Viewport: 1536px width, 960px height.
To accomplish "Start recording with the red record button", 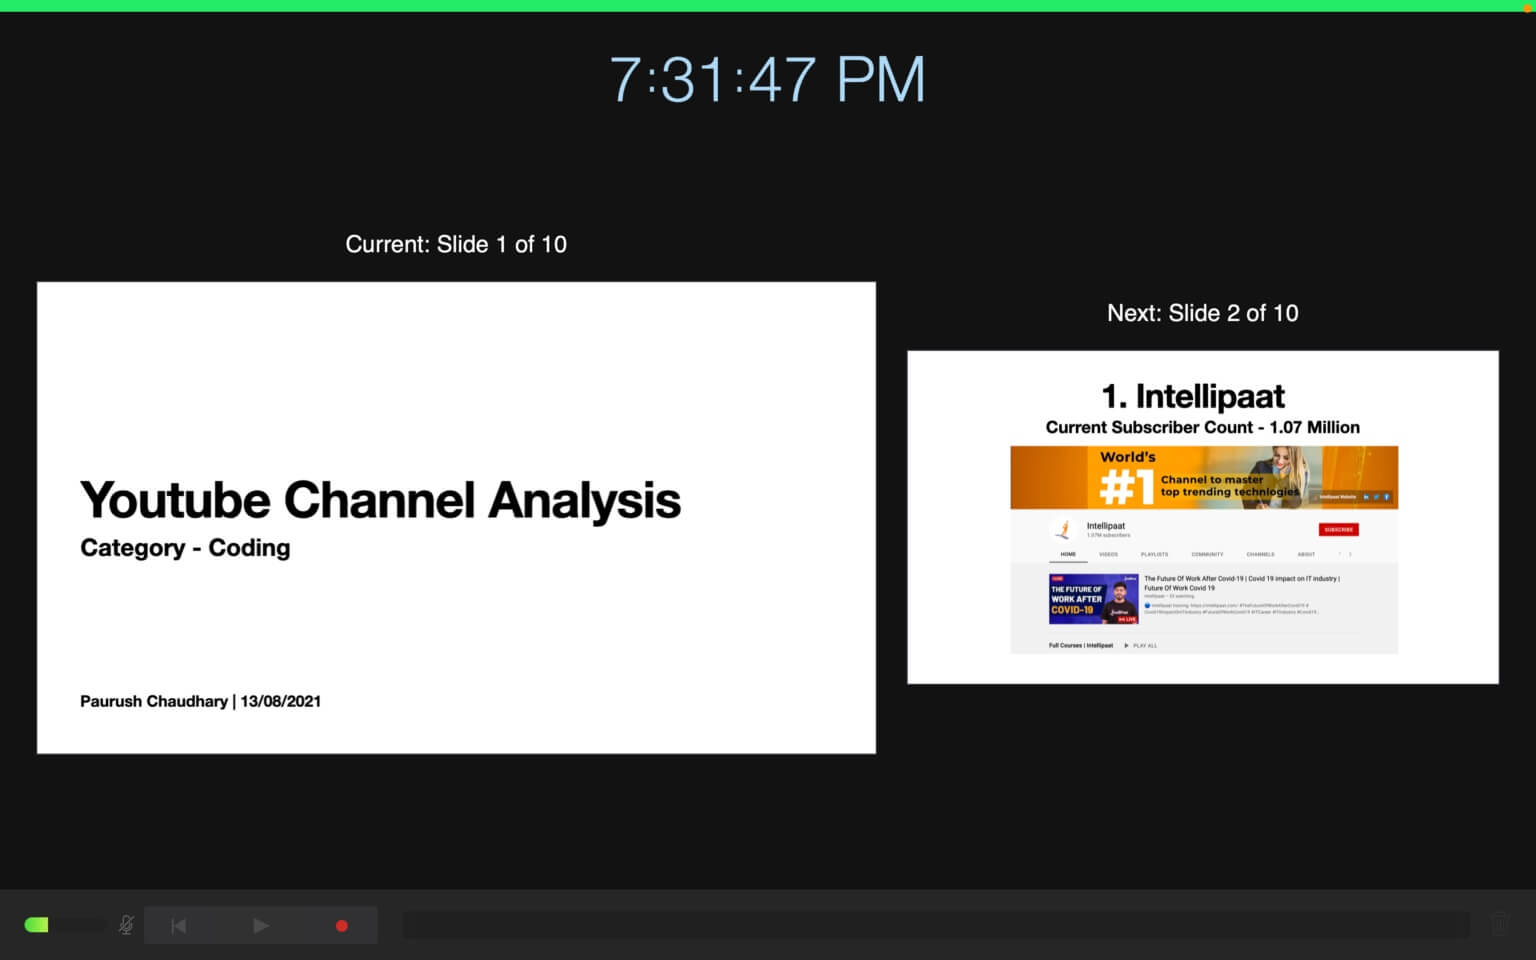I will tap(342, 926).
